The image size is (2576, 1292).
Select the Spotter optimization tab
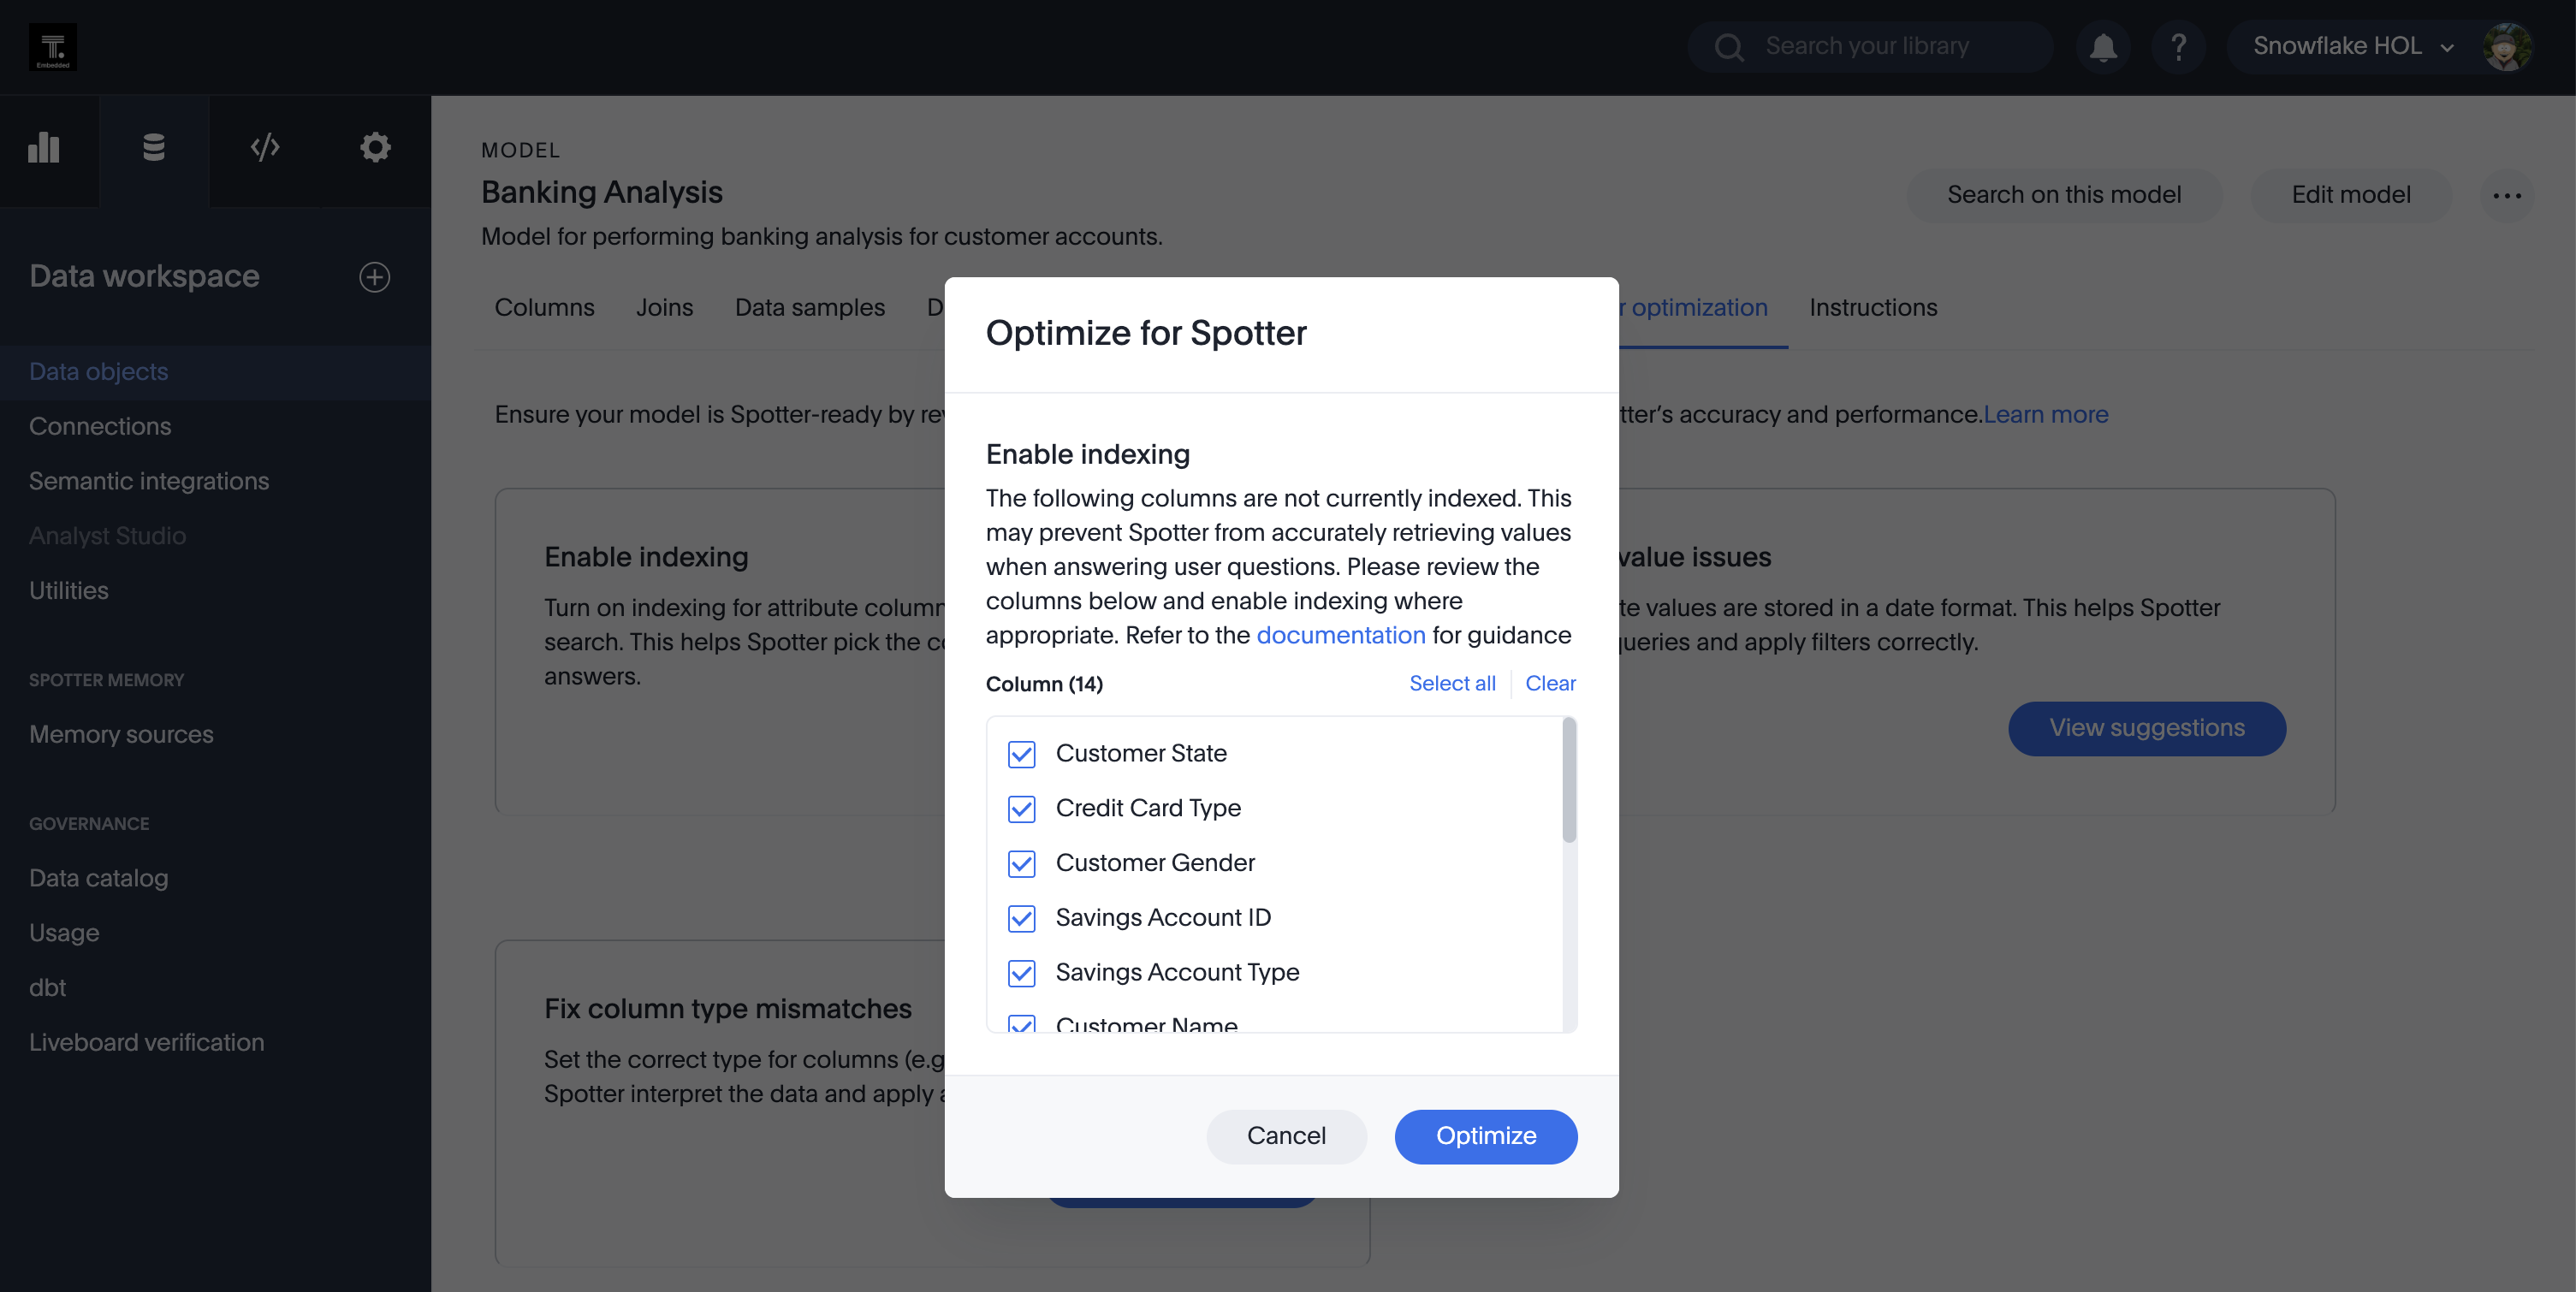tap(1693, 308)
